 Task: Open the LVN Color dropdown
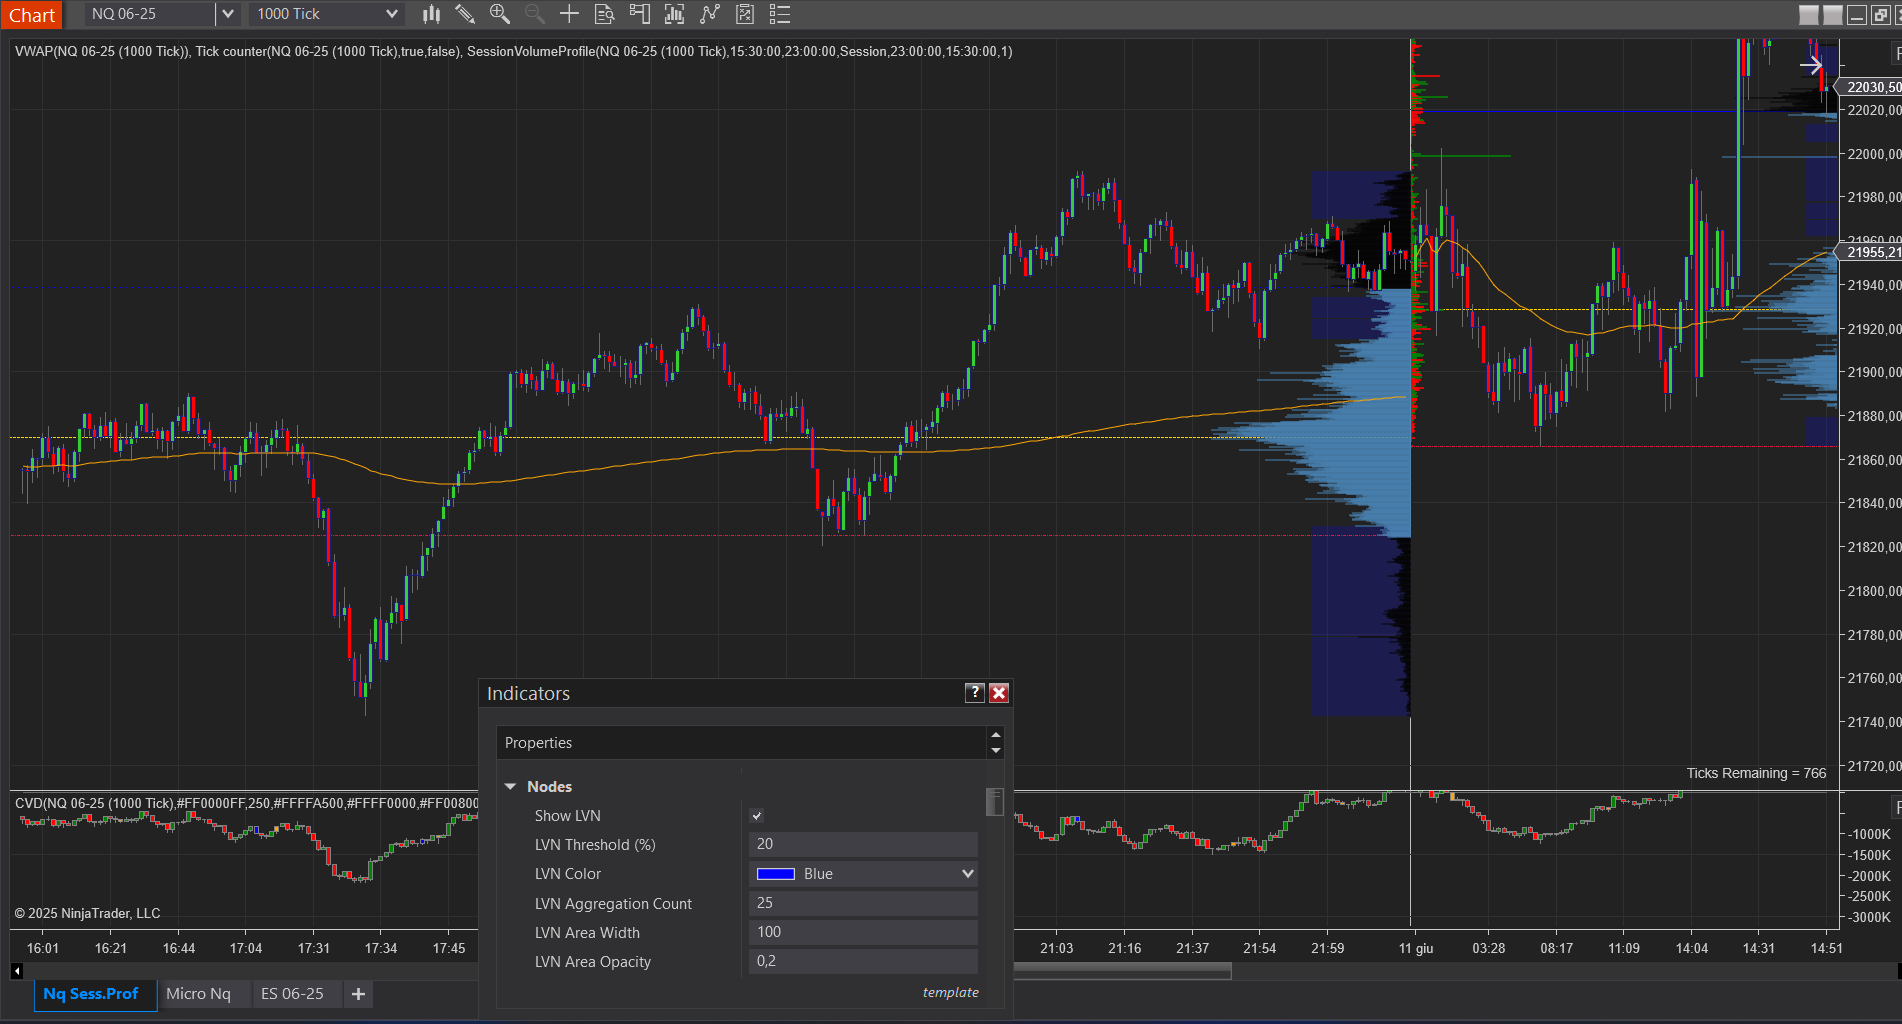[965, 873]
